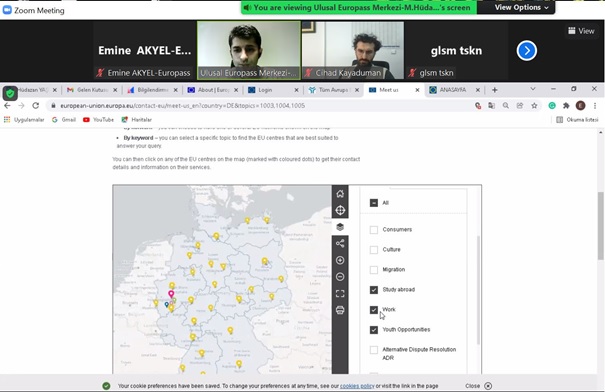Activate the locate-me crosshair map tool

(340, 210)
